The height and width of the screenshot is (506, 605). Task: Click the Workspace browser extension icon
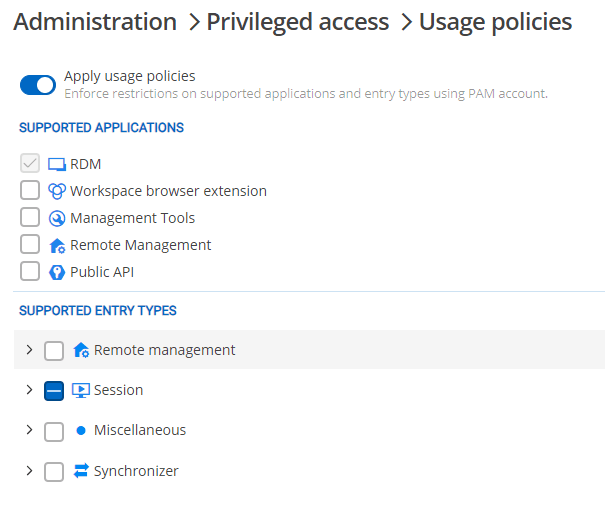point(57,191)
